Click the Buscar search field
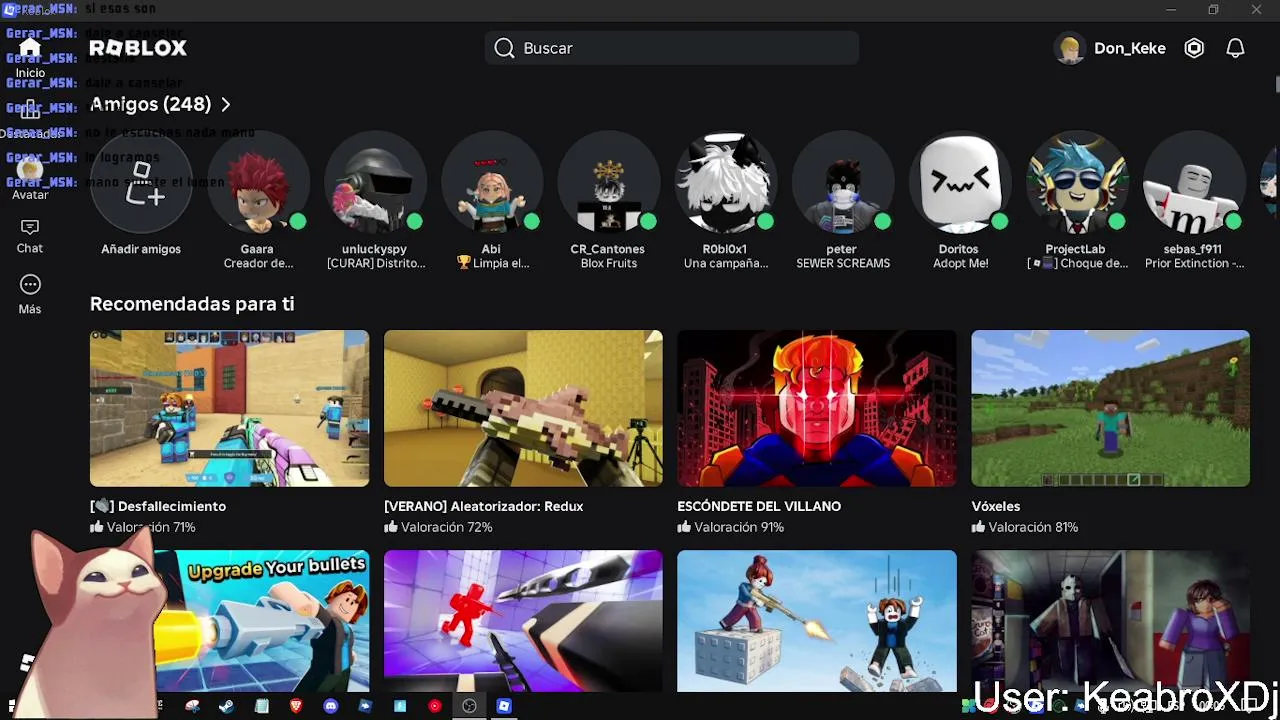The width and height of the screenshot is (1280, 720). (672, 48)
